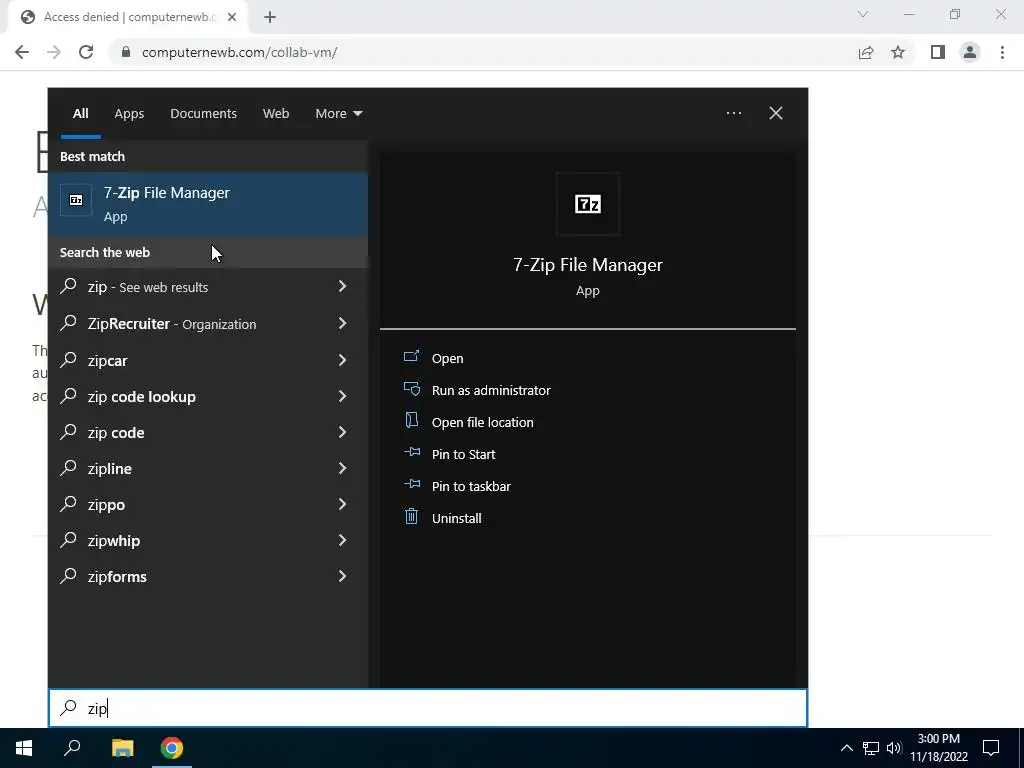
Task: Click the search box containing 'zip'
Action: [428, 708]
